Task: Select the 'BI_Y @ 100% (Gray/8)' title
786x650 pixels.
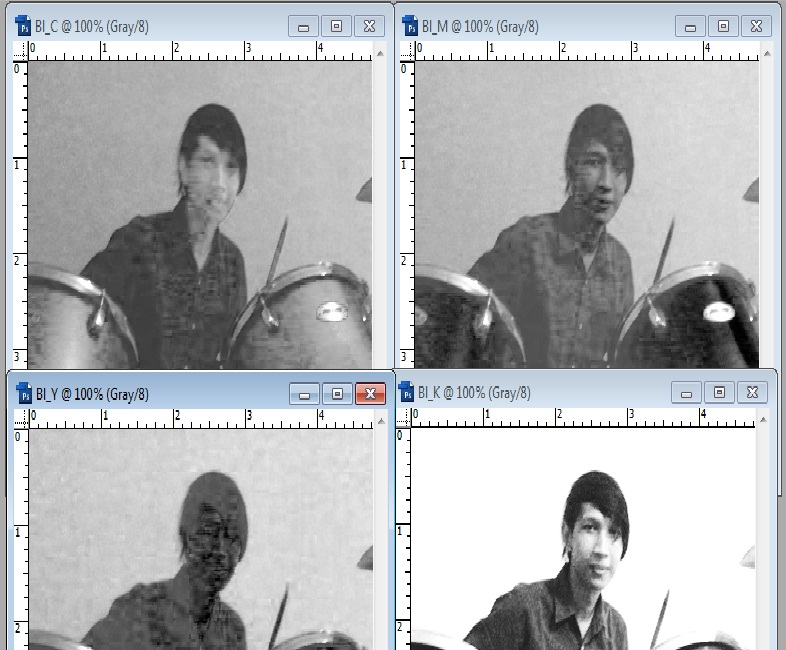Action: click(x=92, y=394)
